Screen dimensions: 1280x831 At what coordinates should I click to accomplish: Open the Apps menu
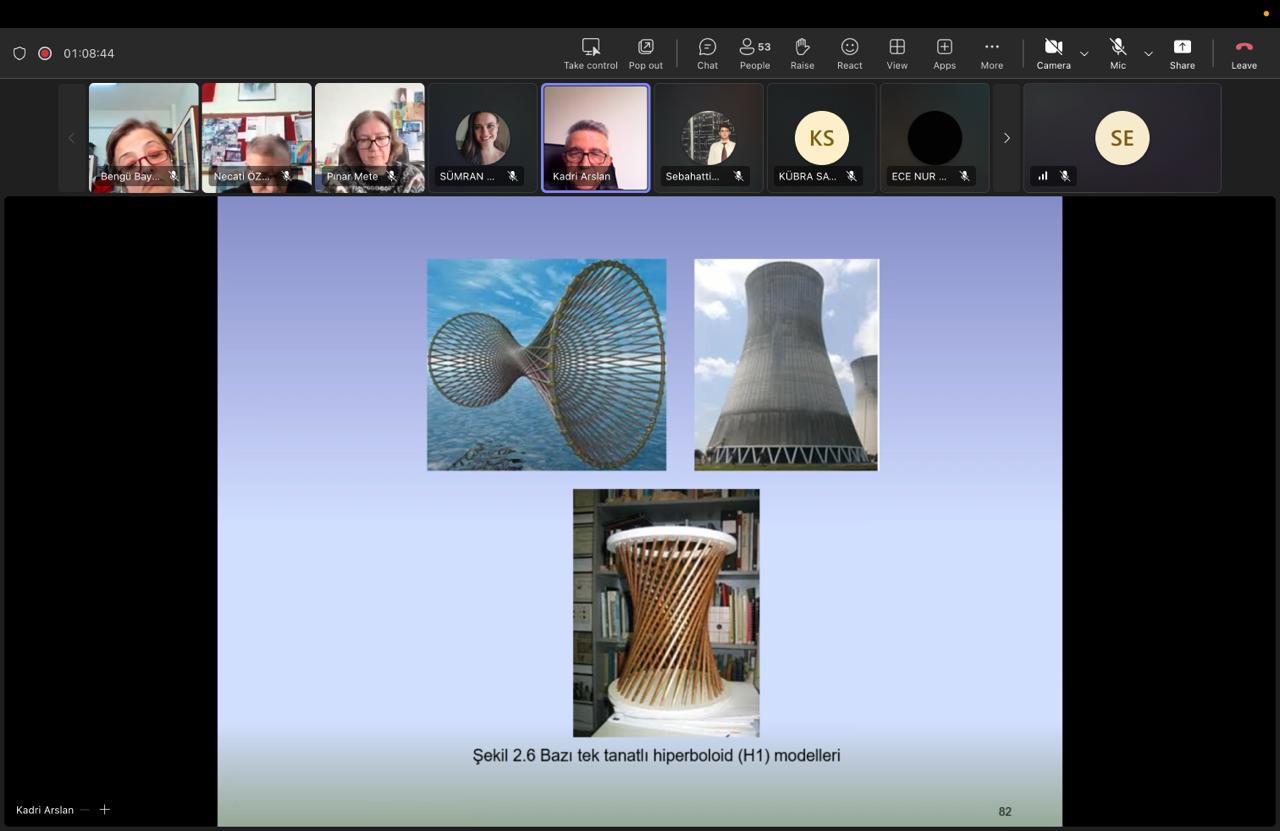click(x=944, y=54)
